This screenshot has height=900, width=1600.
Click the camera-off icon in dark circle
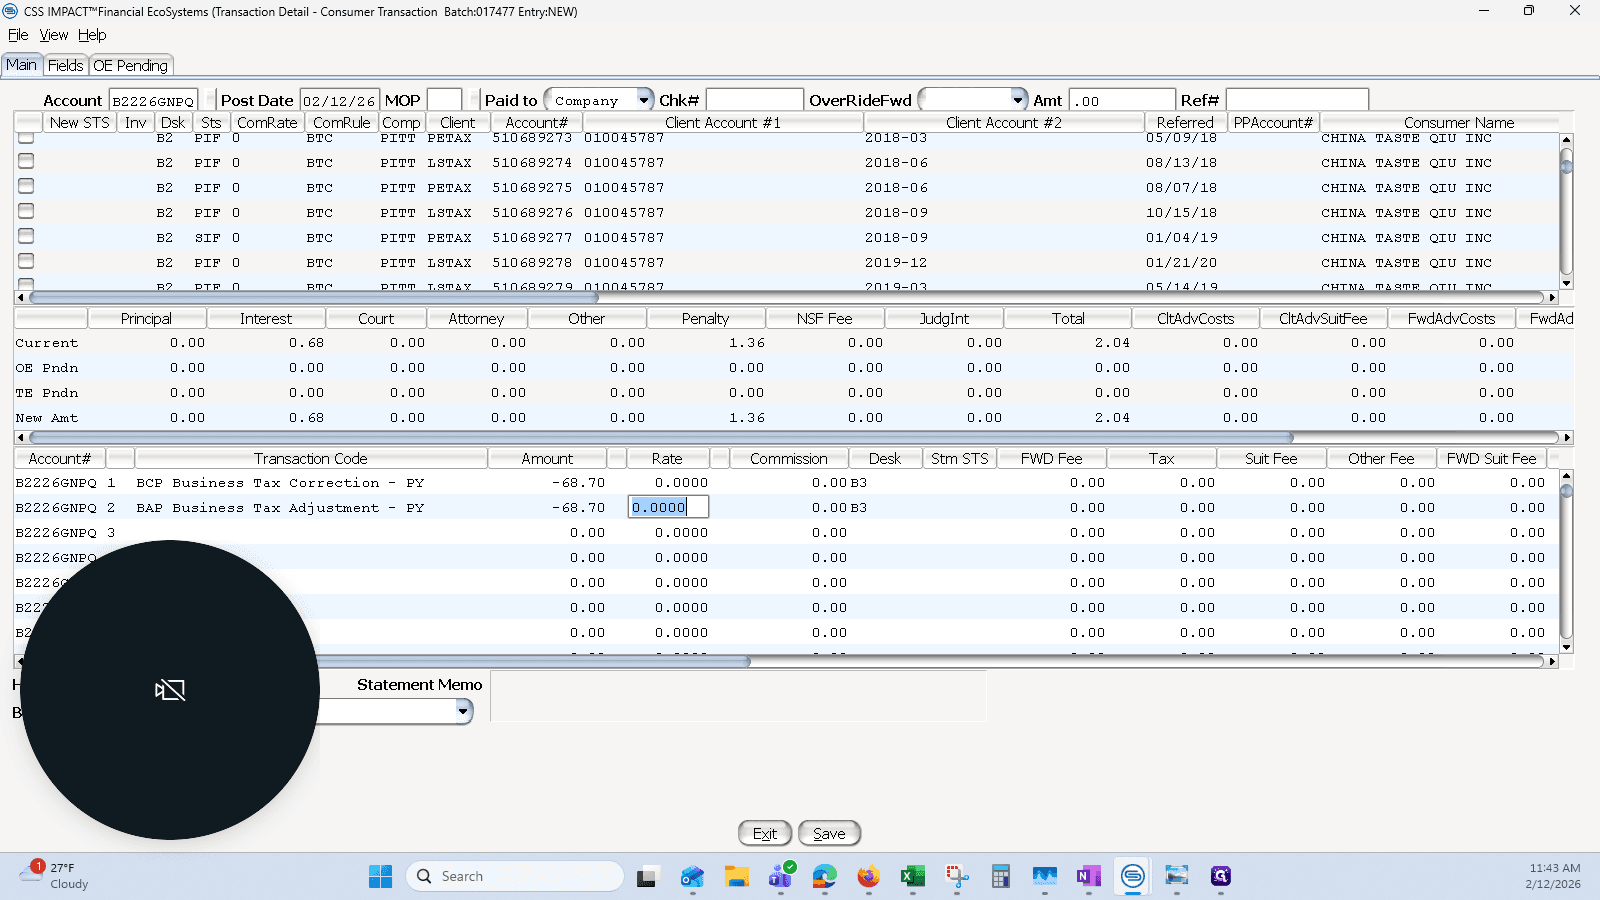170,690
